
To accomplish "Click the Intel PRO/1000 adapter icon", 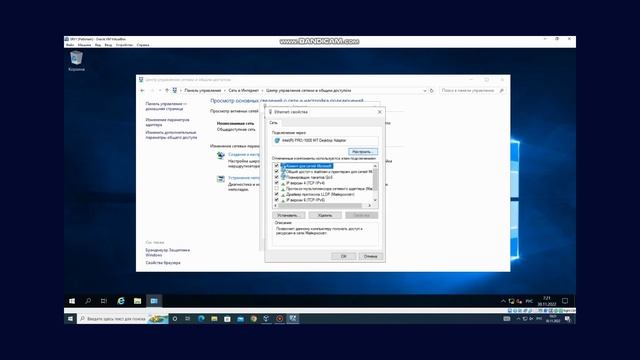I will tap(277, 140).
